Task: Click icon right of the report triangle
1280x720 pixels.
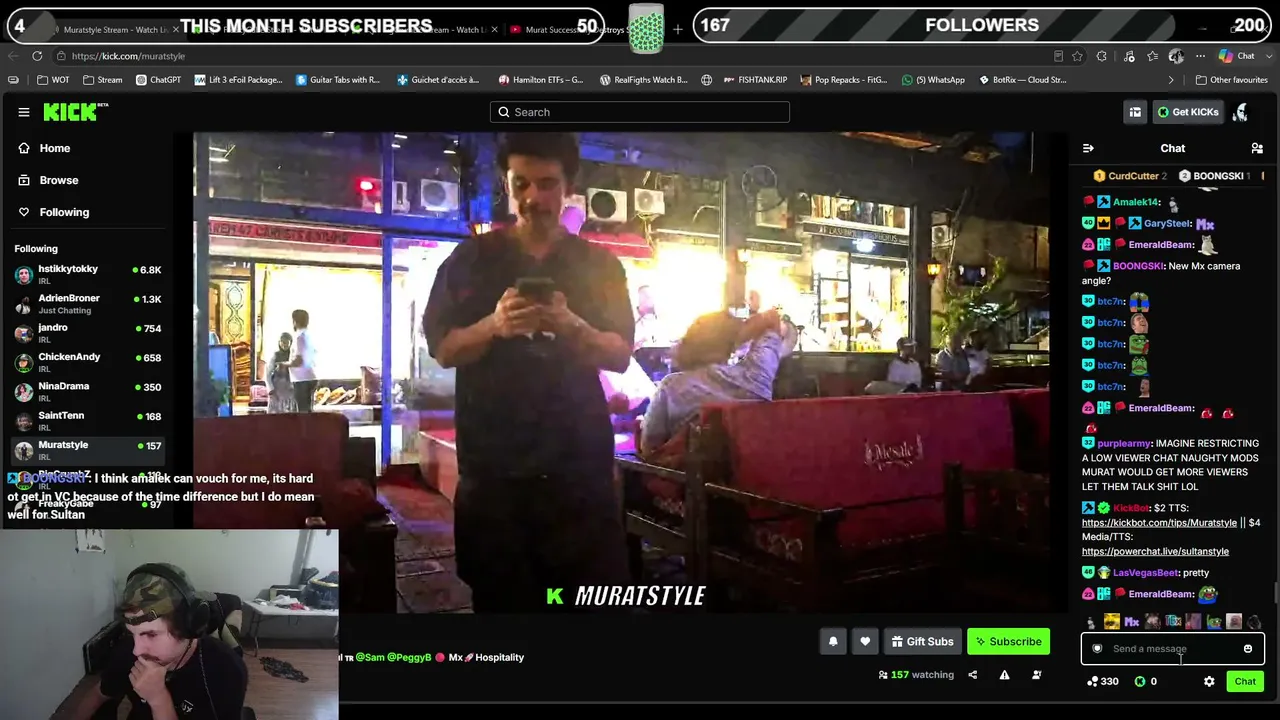Action: [1036, 675]
